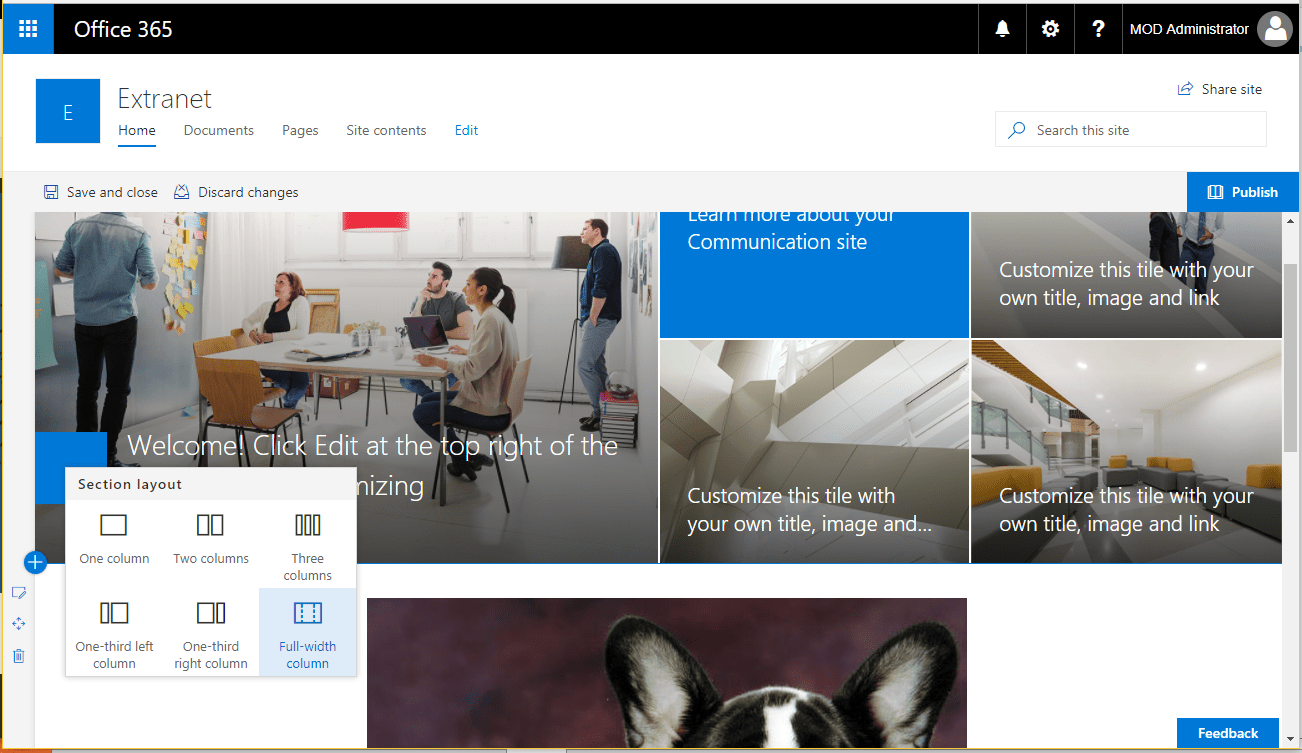
Task: Choose One-third left column layout
Action: [114, 632]
